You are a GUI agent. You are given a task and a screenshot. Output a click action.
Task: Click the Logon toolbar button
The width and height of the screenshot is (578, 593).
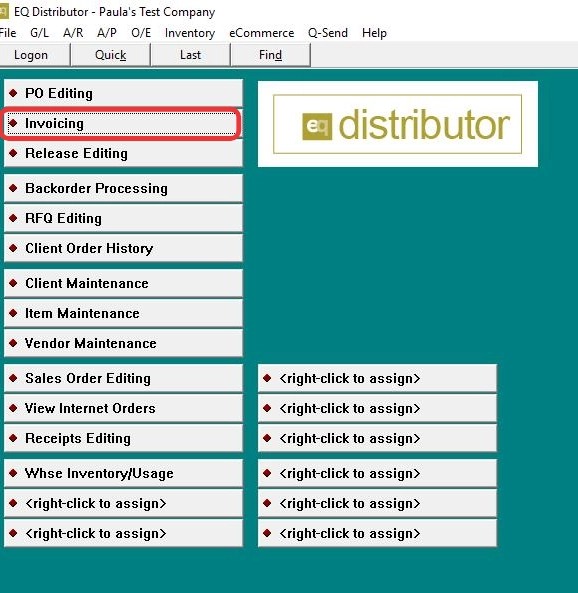34,55
